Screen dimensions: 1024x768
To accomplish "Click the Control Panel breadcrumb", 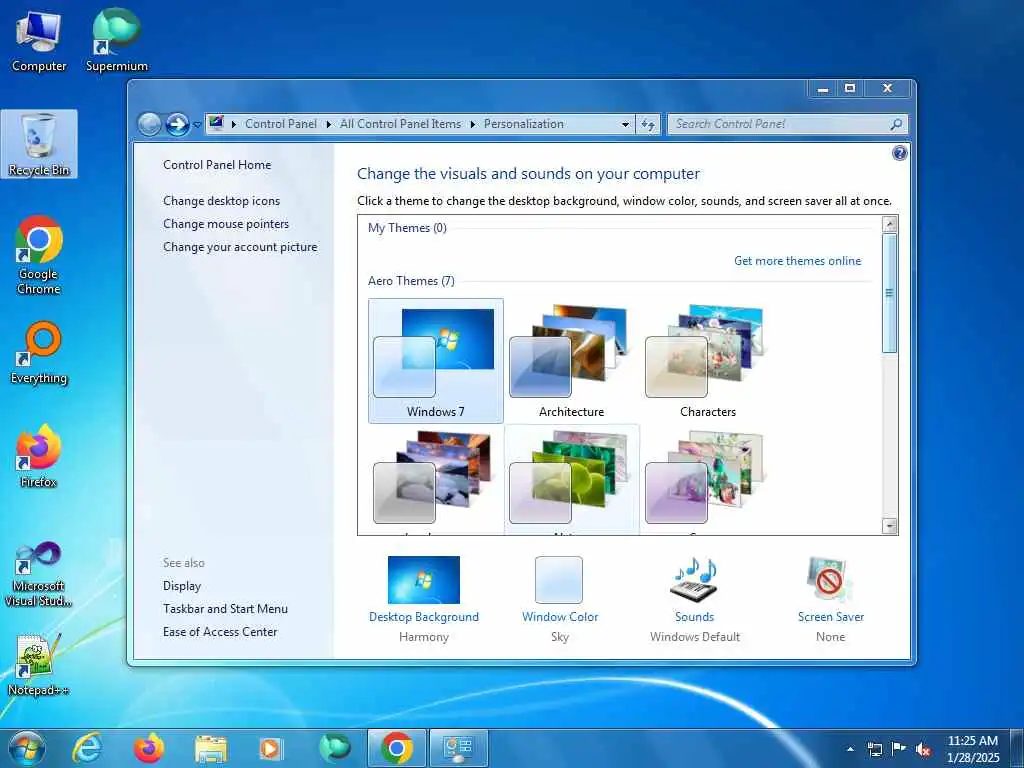I will 281,124.
